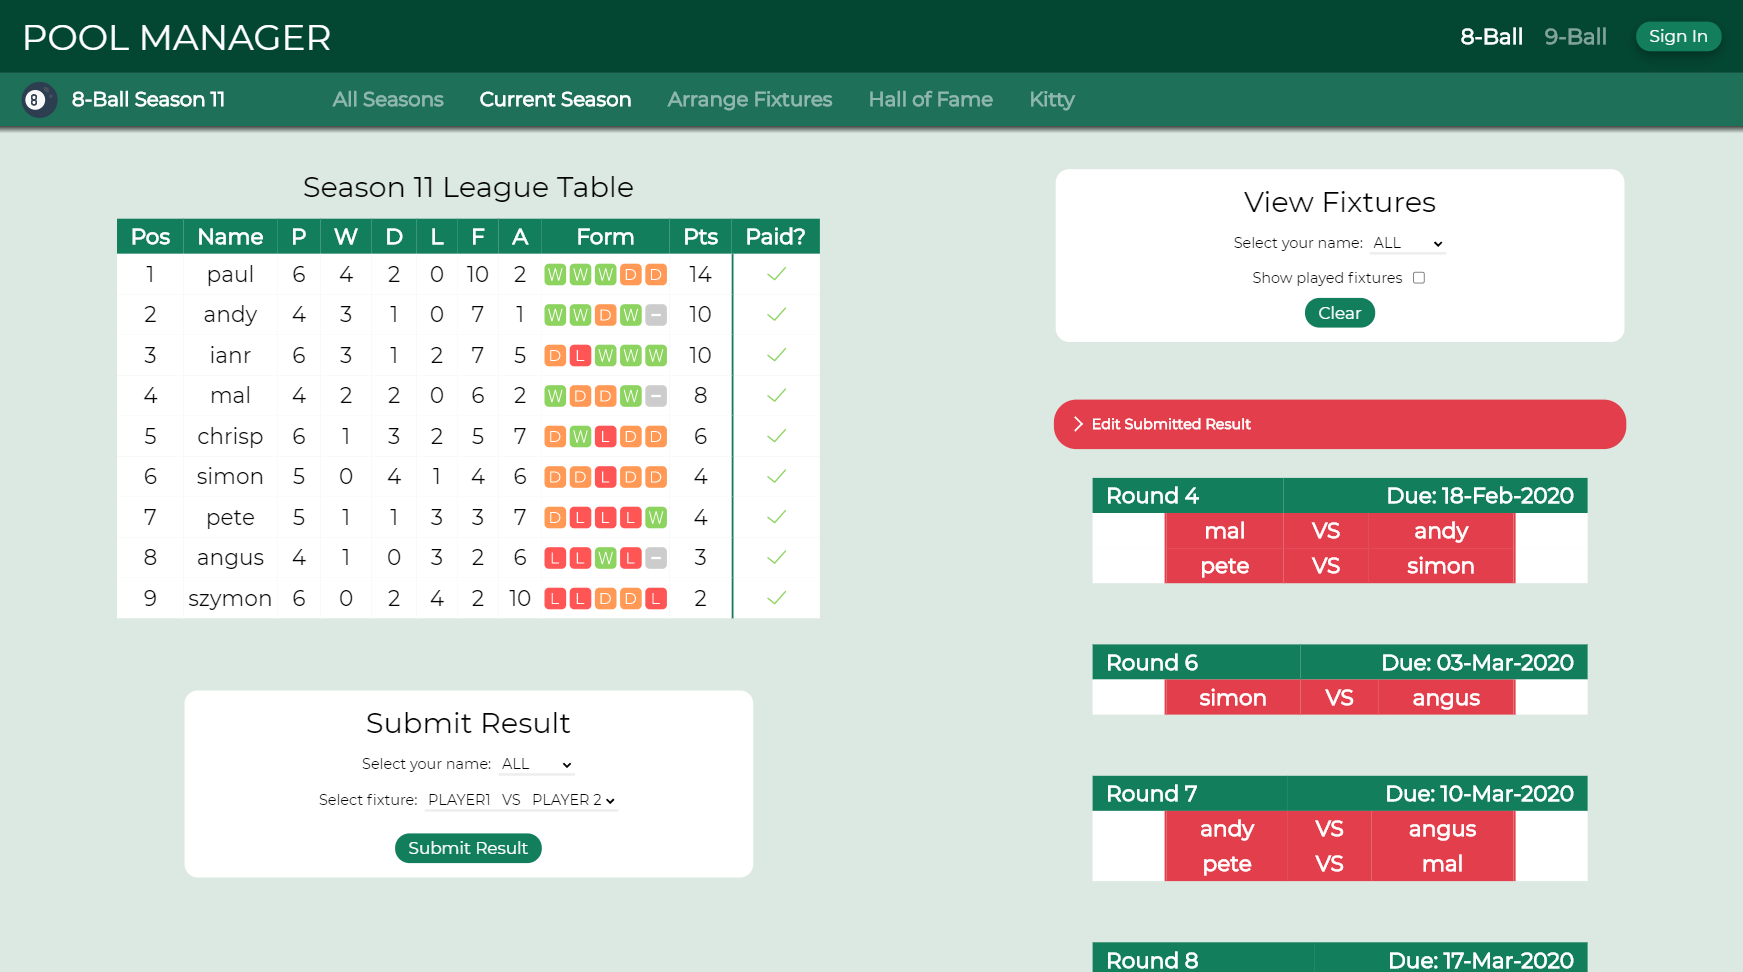
Task: Click the first form badge in paul's row
Action: [555, 274]
